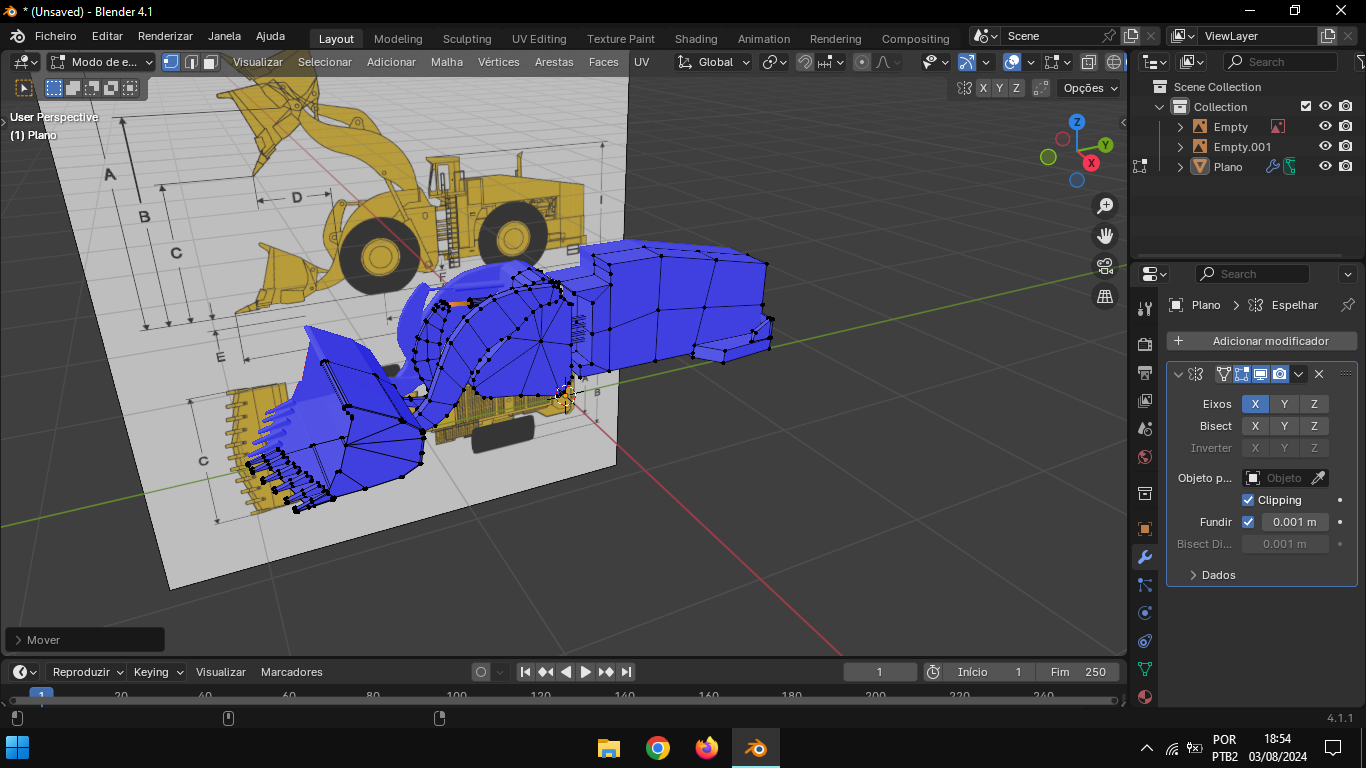Open the Object Data green triangle tab
Screen dimensions: 1366x768
click(x=1145, y=669)
